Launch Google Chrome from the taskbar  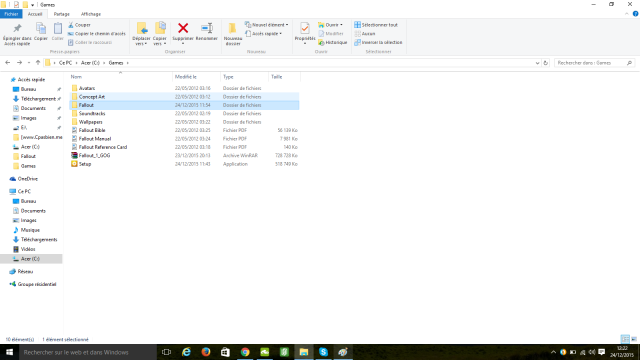click(x=245, y=352)
